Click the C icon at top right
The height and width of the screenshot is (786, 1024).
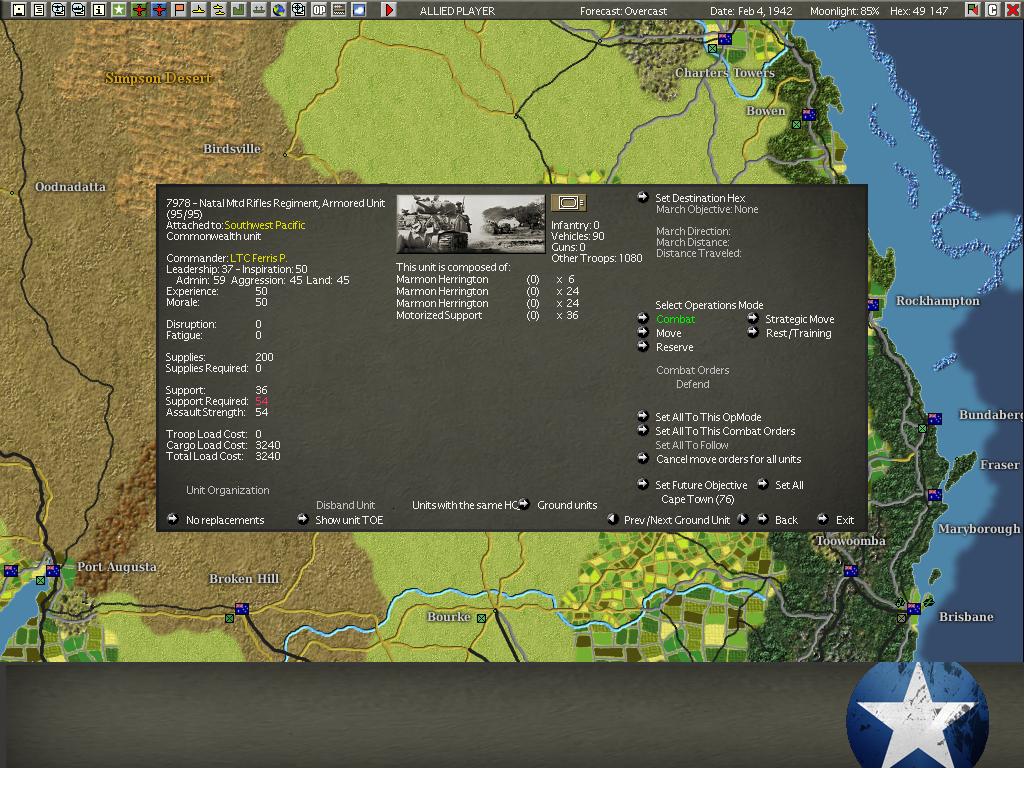992,10
